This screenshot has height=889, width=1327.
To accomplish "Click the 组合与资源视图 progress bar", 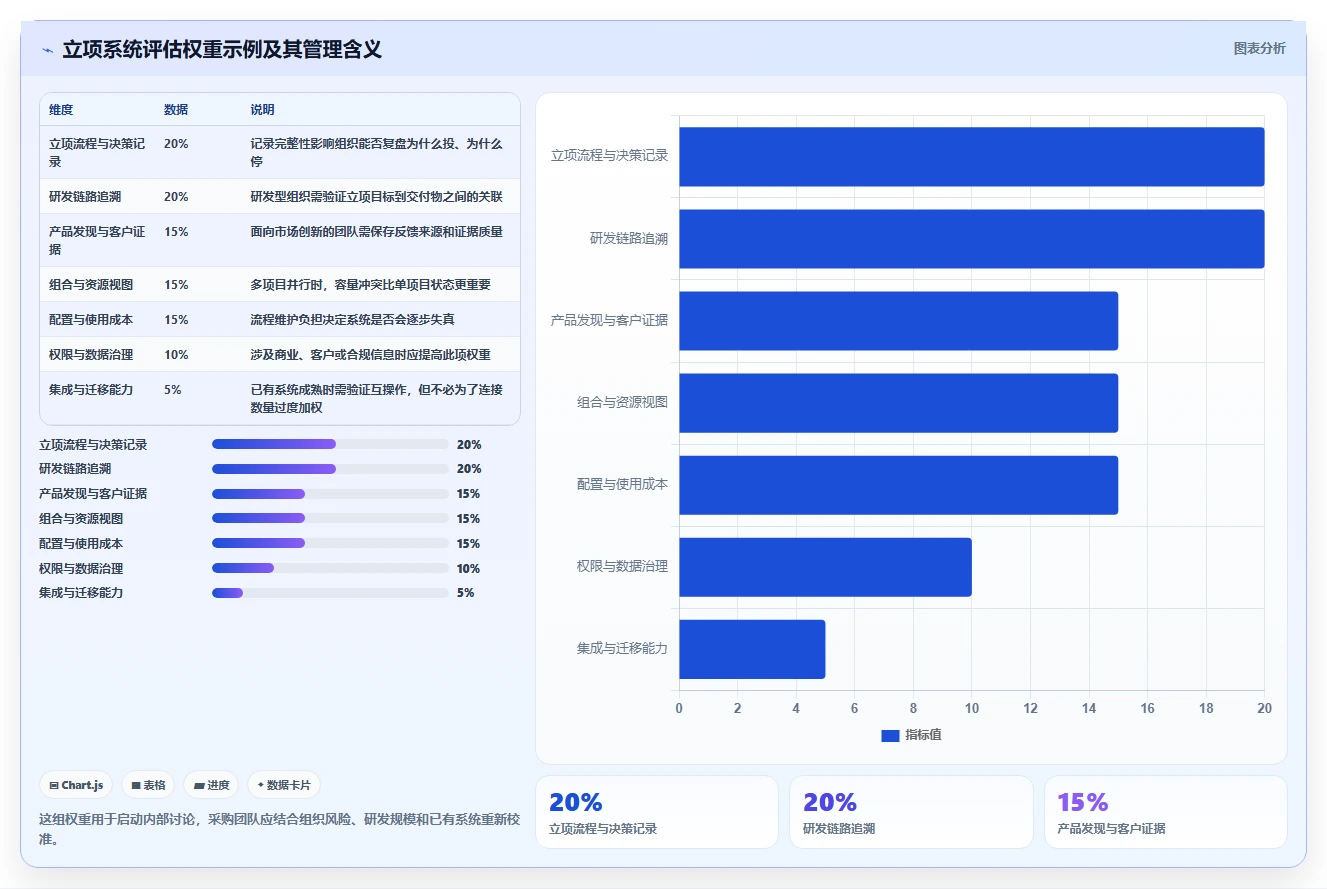I will 330,518.
